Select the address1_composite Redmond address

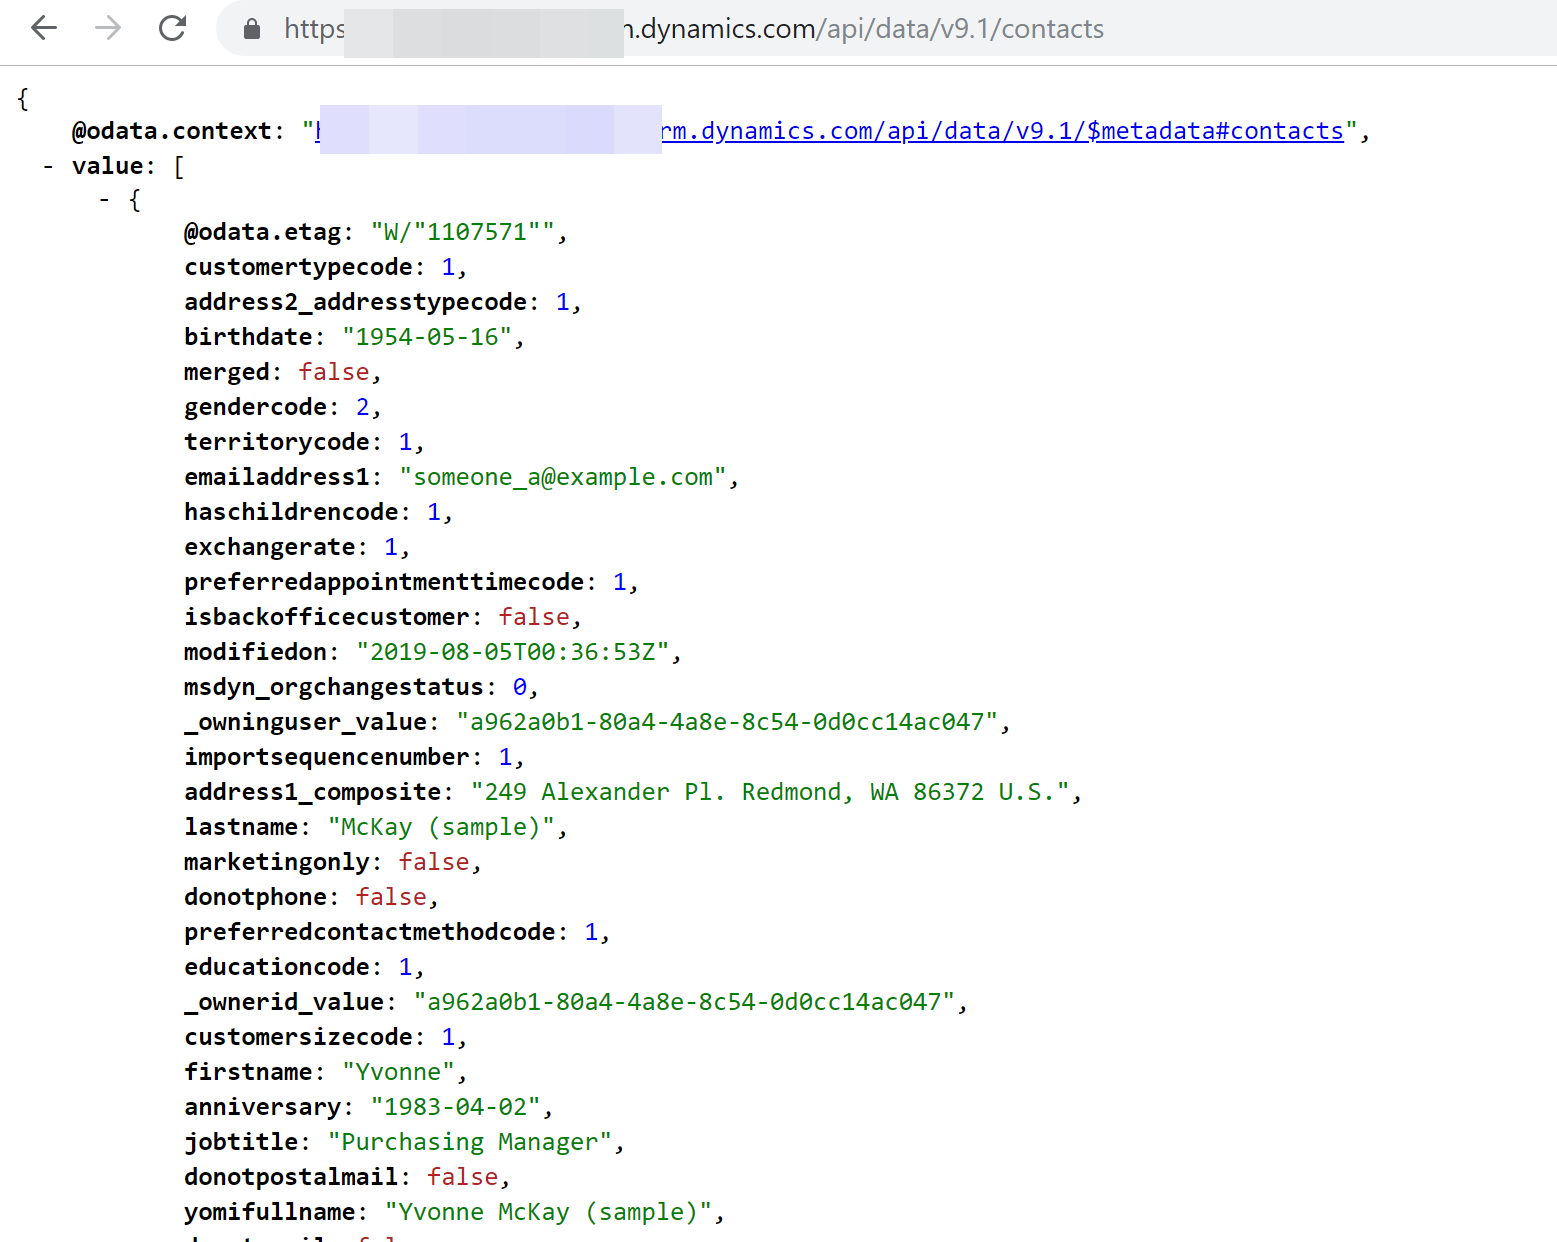[770, 791]
